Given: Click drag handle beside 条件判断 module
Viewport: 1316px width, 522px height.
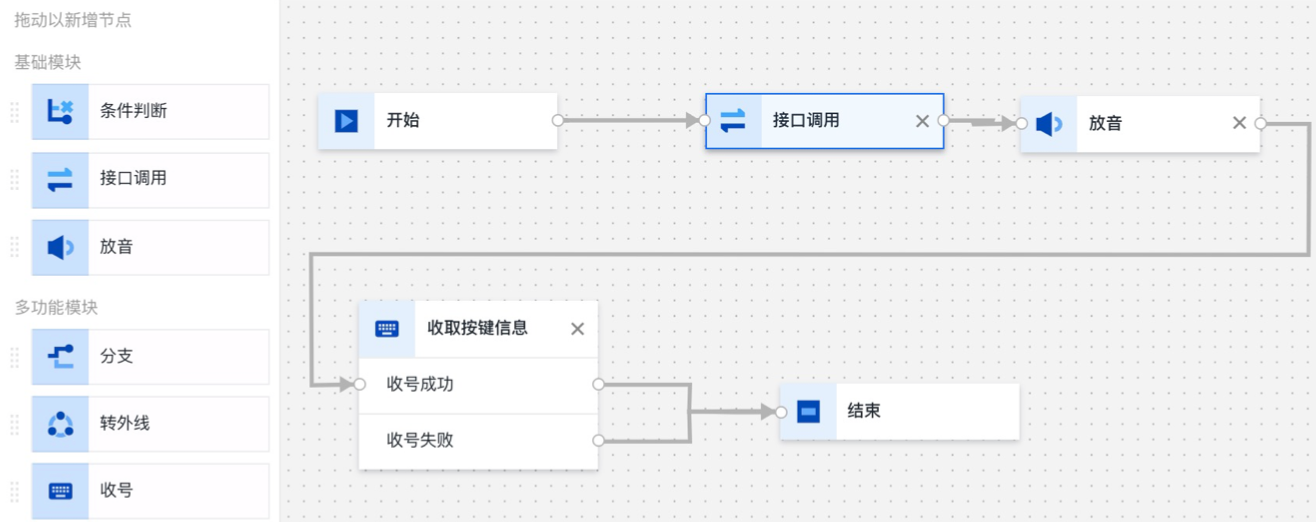Looking at the screenshot, I should (x=15, y=111).
